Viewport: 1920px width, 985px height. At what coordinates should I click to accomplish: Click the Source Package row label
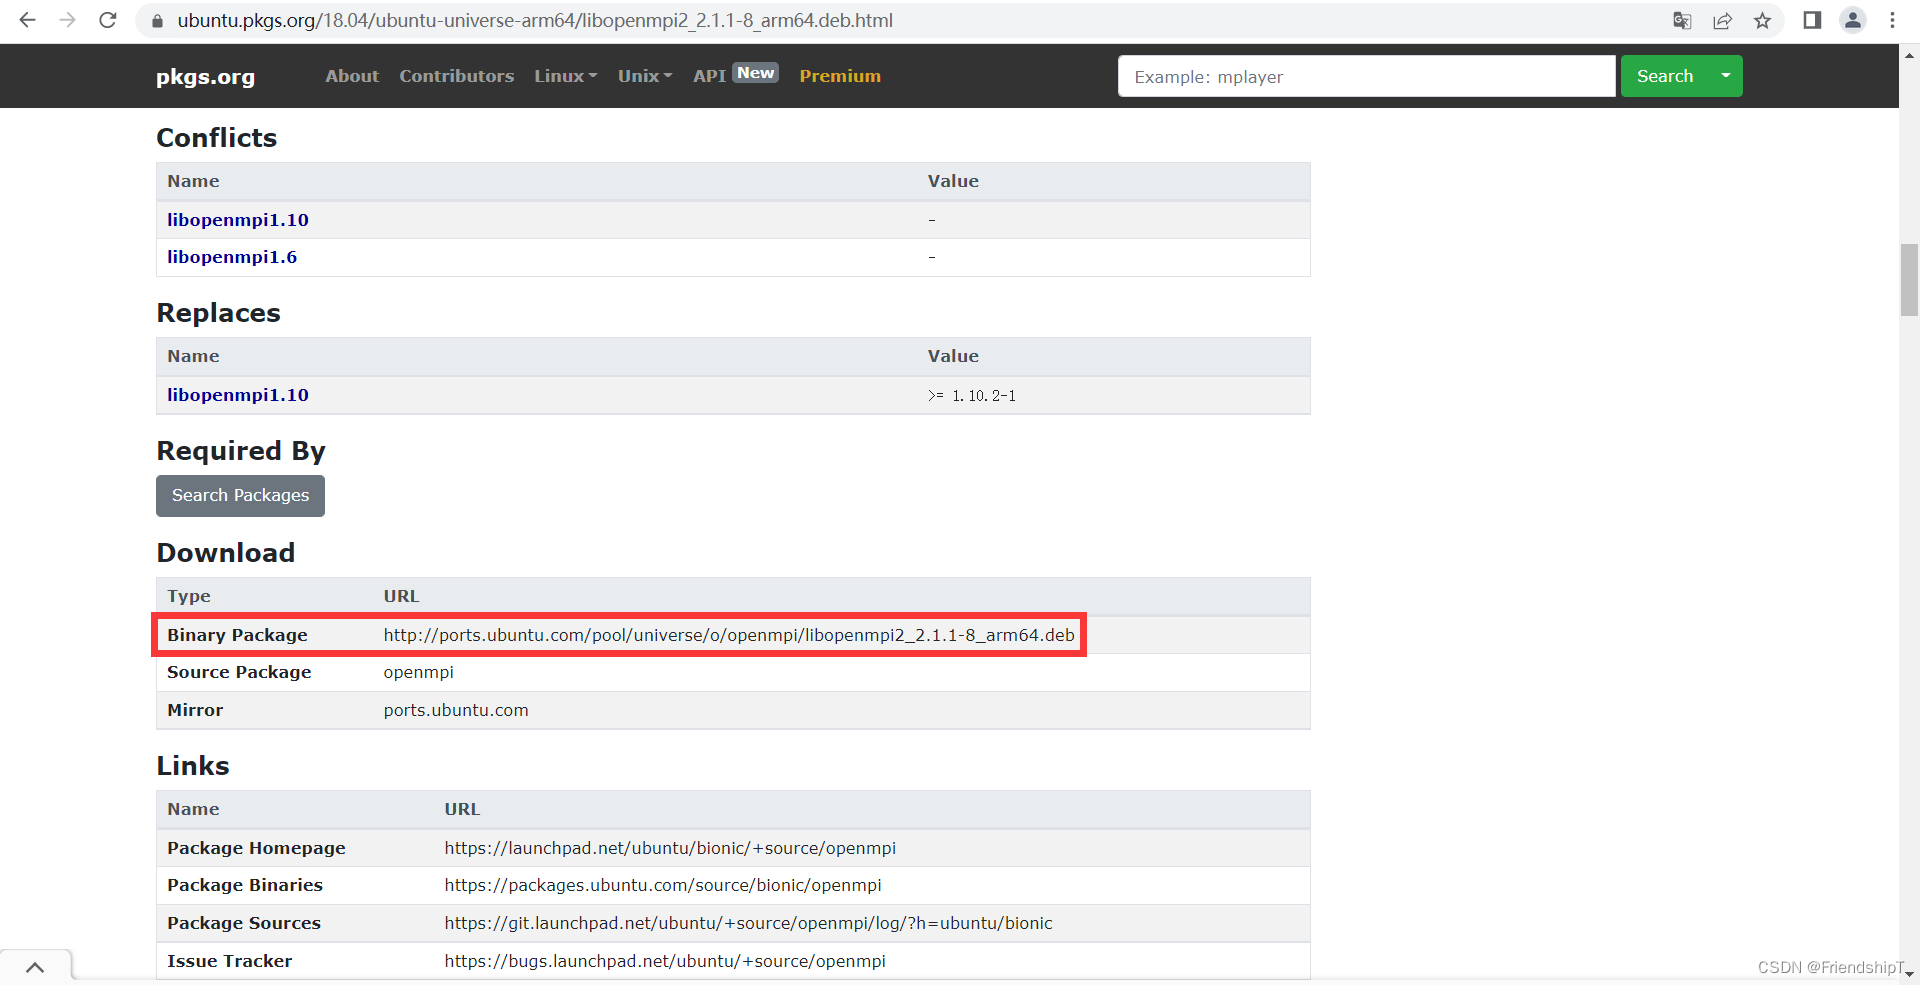click(239, 672)
